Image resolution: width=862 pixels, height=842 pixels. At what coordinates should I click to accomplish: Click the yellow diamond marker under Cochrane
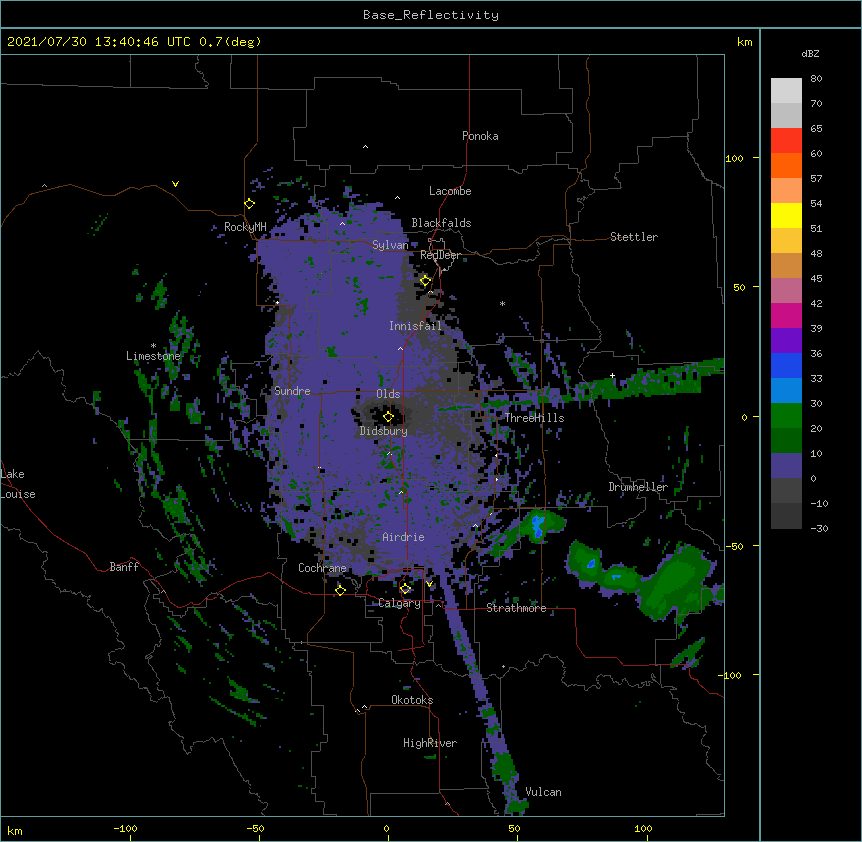[340, 590]
